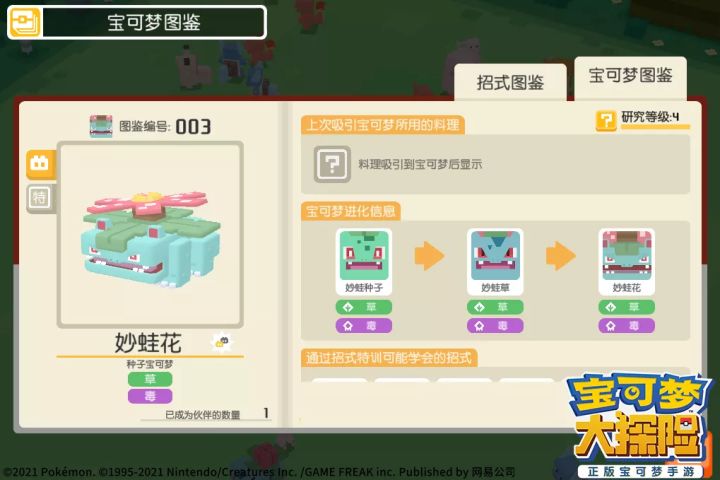Switch to the 宝可梦图鉴 tab

click(x=630, y=77)
